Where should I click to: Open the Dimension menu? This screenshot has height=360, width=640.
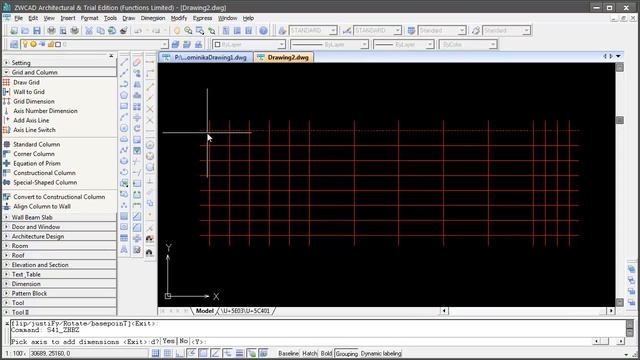click(153, 18)
